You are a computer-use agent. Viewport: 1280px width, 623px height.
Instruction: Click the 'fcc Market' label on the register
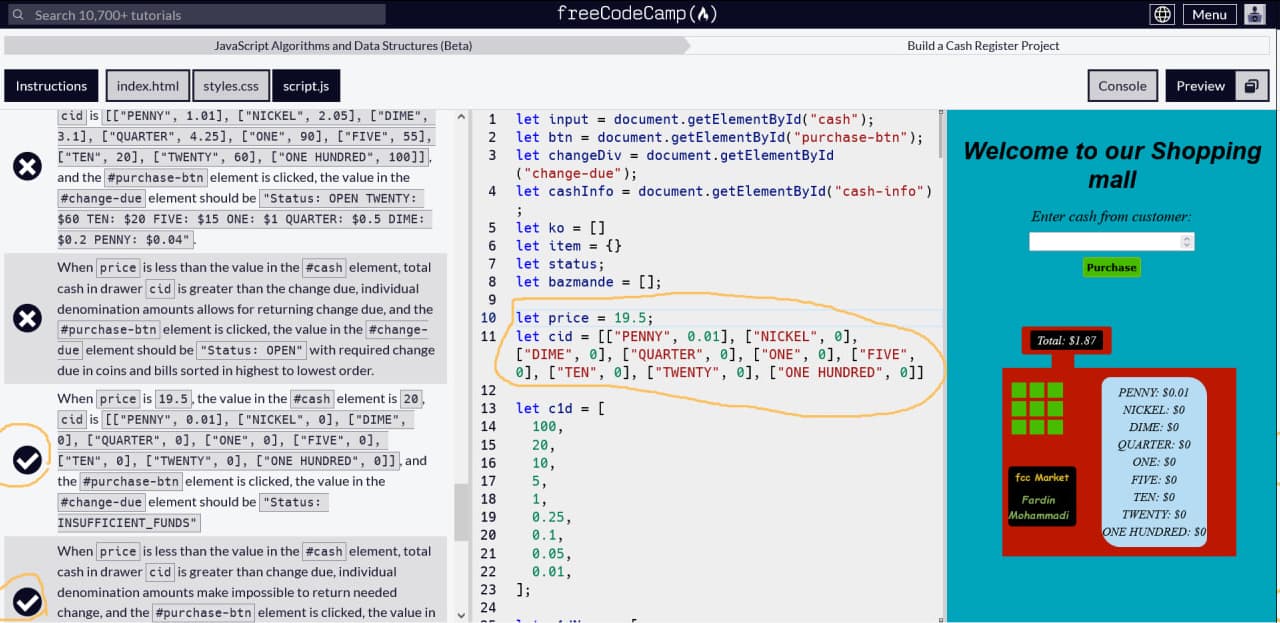[1042, 477]
